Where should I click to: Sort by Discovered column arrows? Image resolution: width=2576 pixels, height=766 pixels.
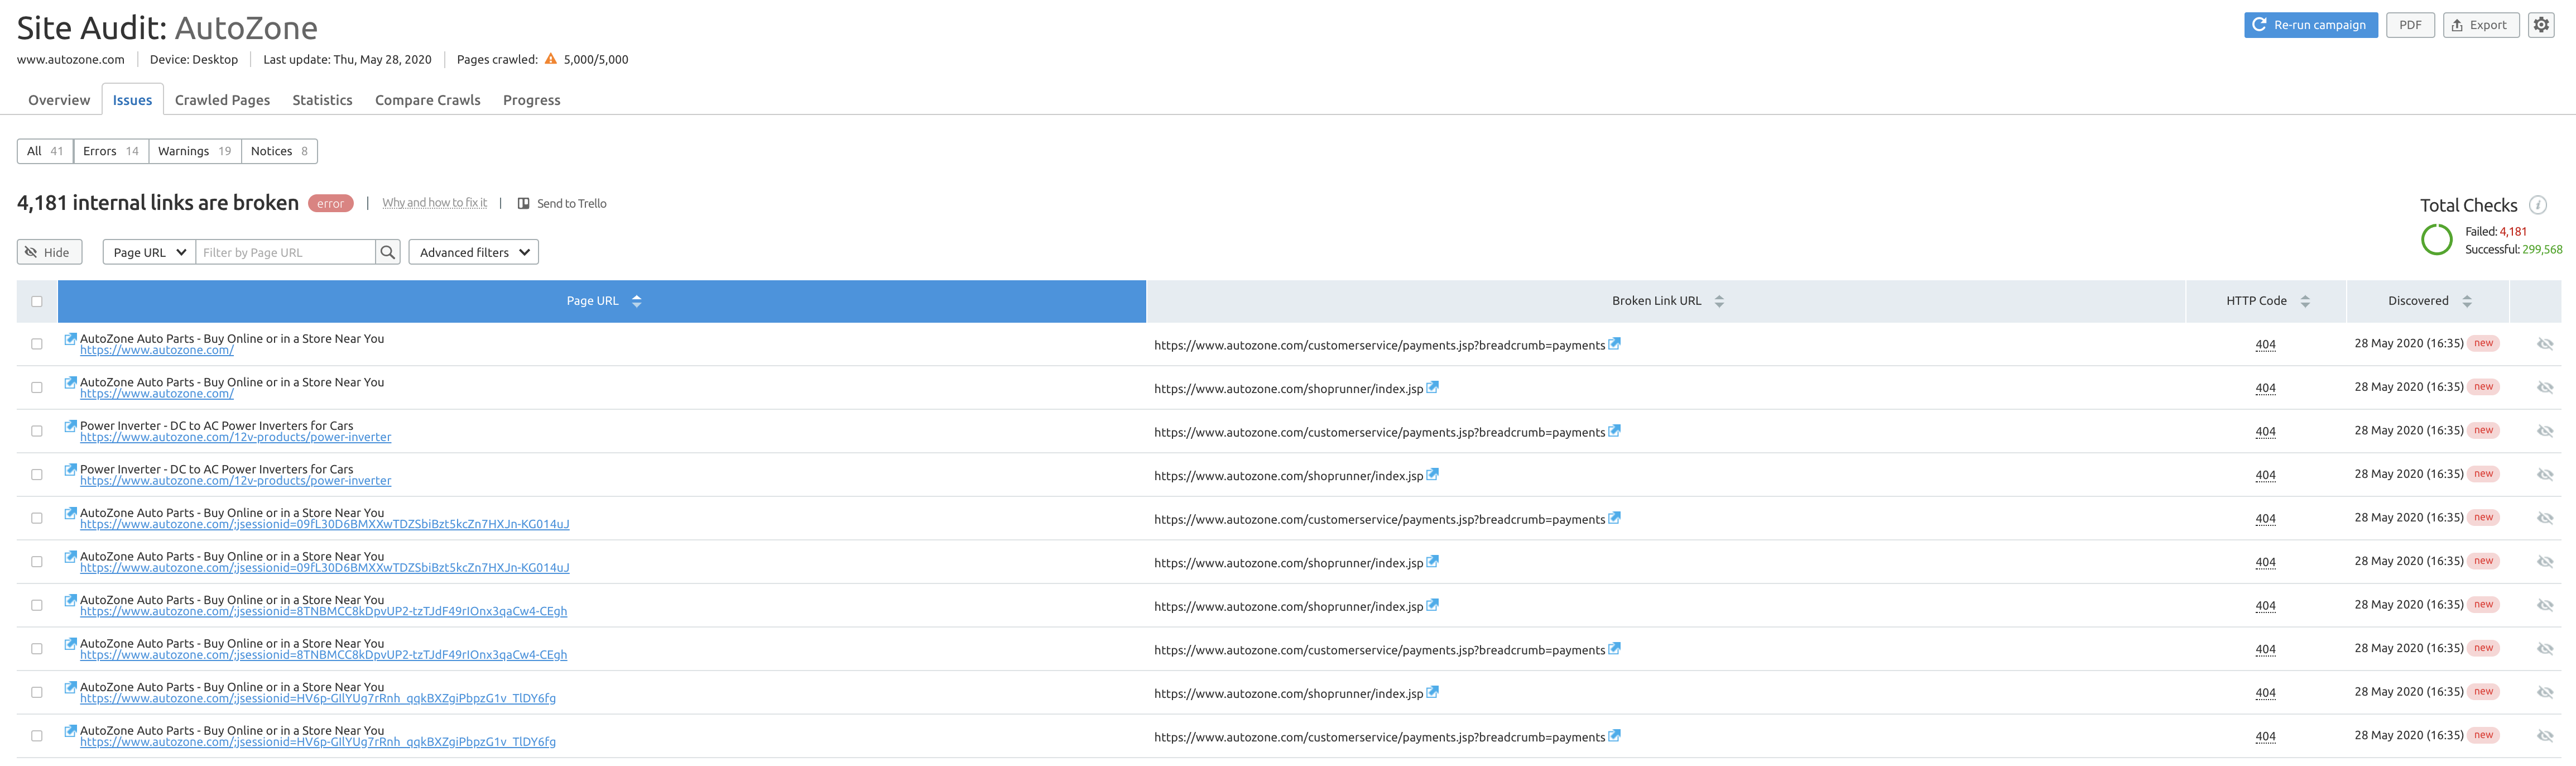pyautogui.click(x=2467, y=301)
